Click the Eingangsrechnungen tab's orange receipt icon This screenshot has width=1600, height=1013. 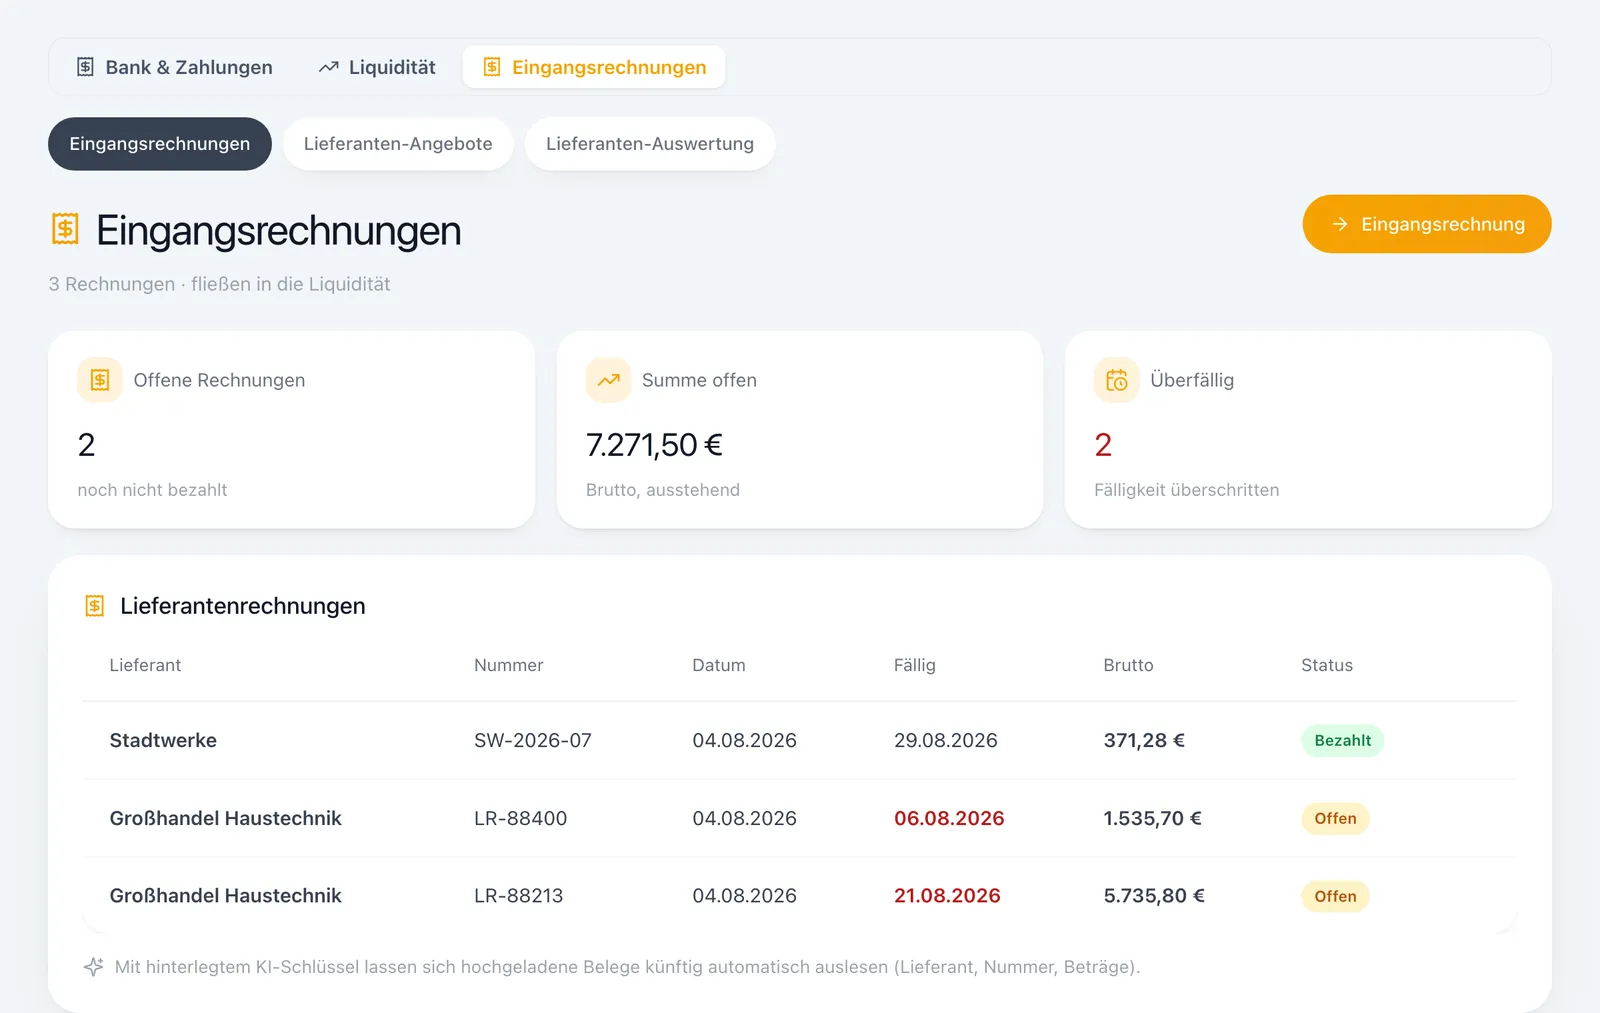click(x=491, y=67)
